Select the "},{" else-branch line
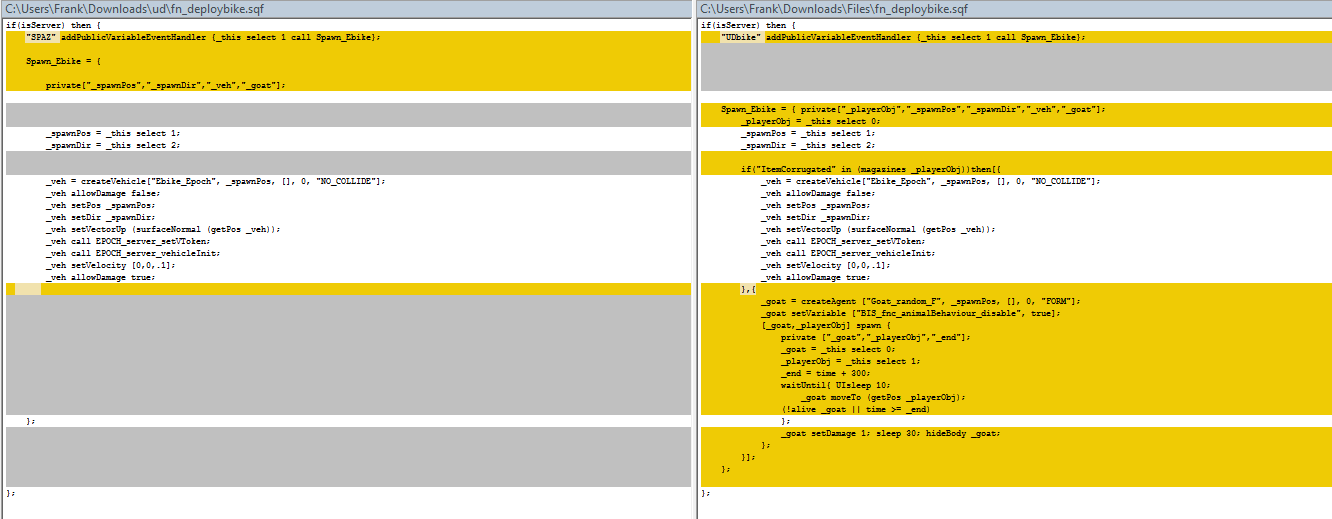The width and height of the screenshot is (1332, 519). pos(749,289)
